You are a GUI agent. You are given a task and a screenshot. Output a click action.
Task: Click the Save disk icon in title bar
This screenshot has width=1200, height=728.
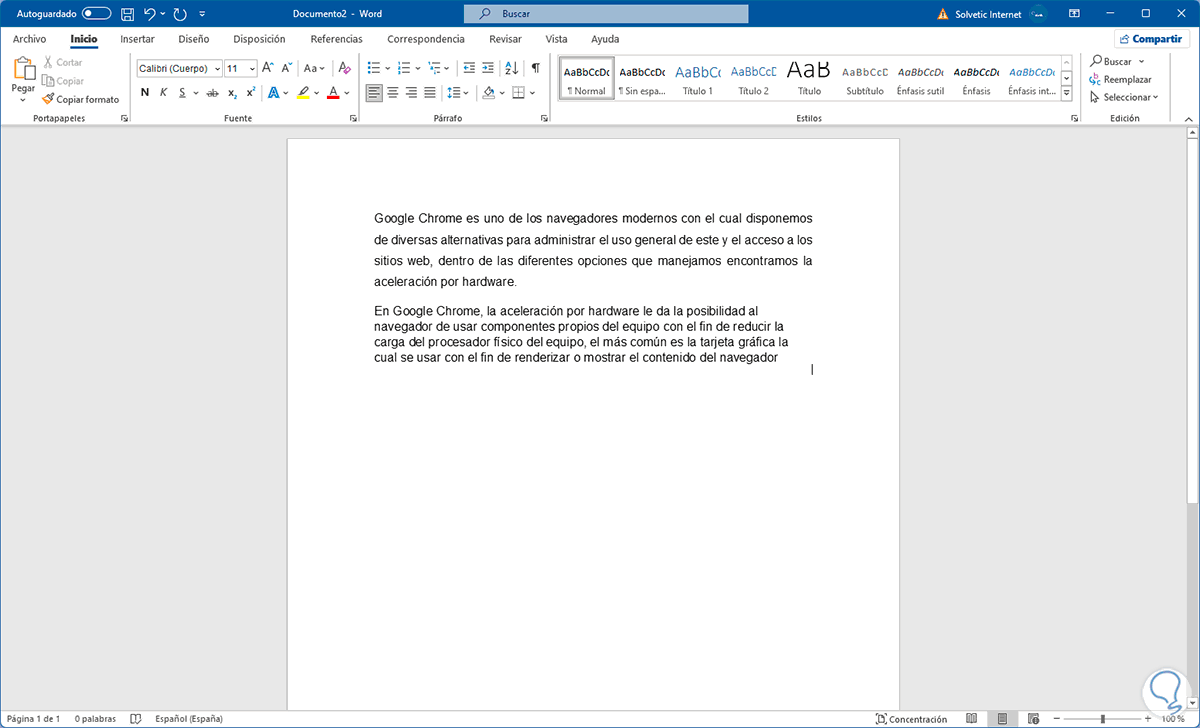pos(127,14)
